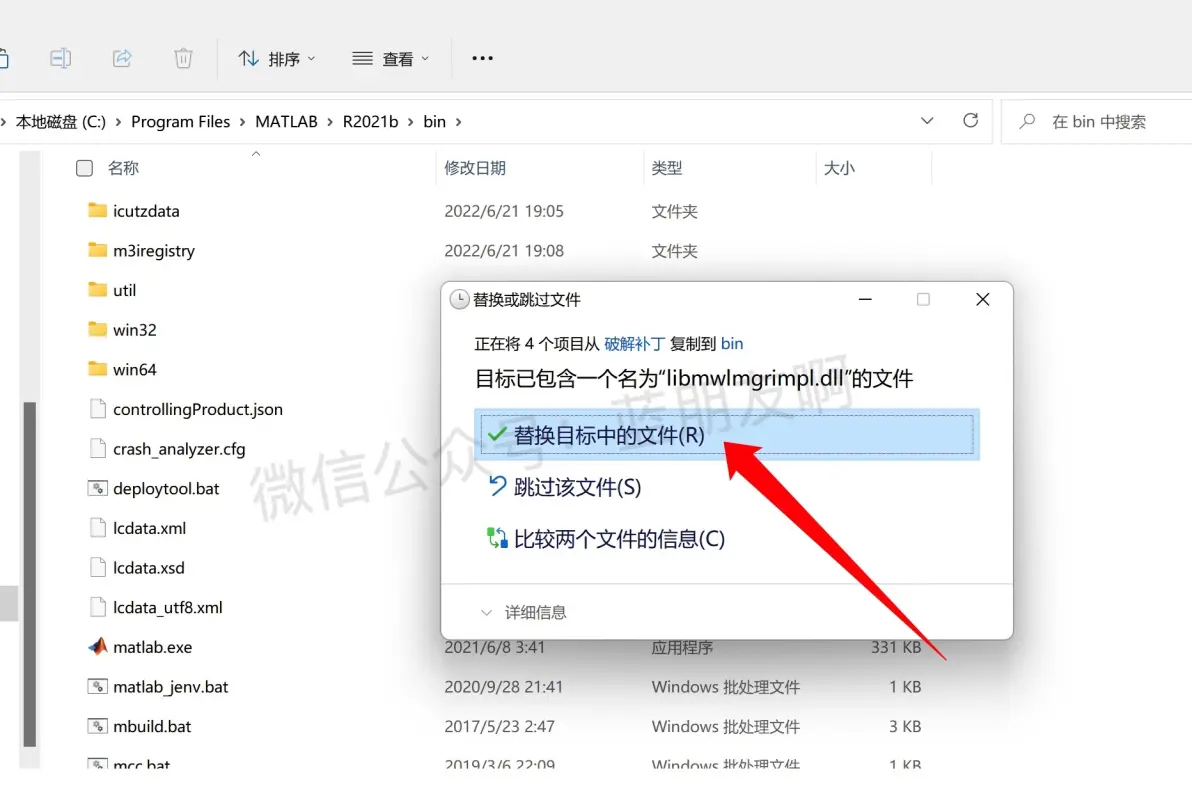The height and width of the screenshot is (798, 1192).
Task: Click Program Files in address bar
Action: [180, 122]
